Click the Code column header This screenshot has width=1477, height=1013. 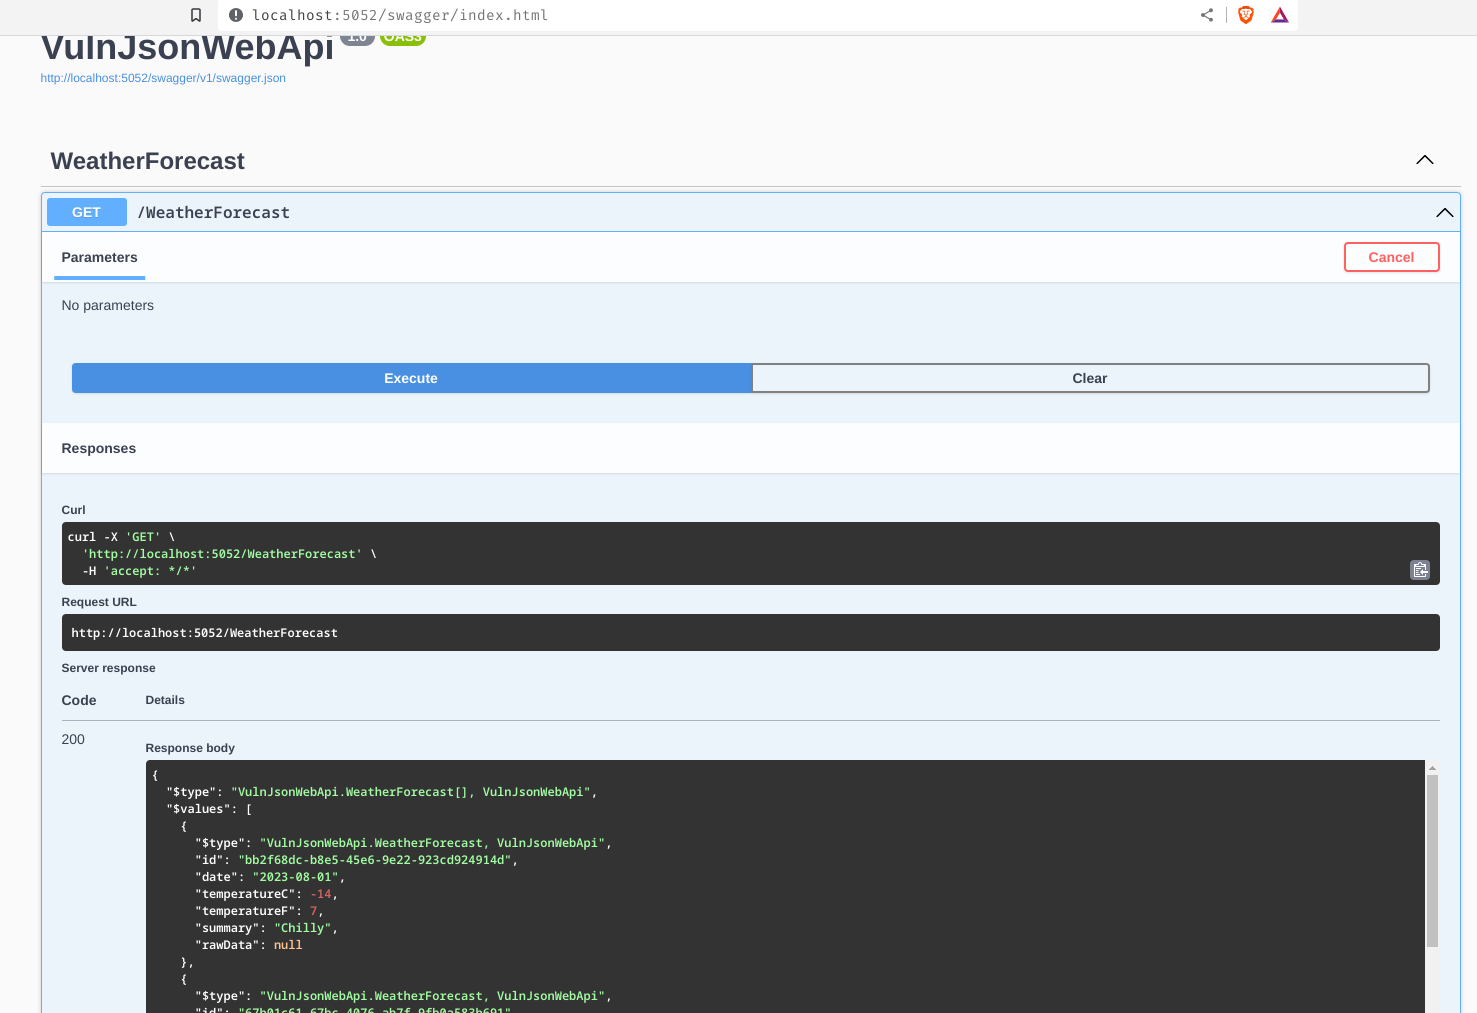[79, 700]
